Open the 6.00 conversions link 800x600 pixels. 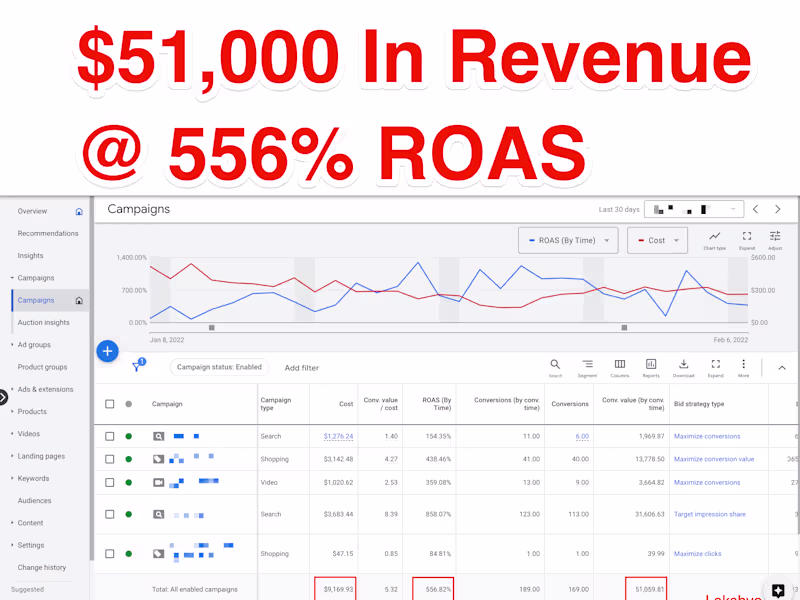582,436
